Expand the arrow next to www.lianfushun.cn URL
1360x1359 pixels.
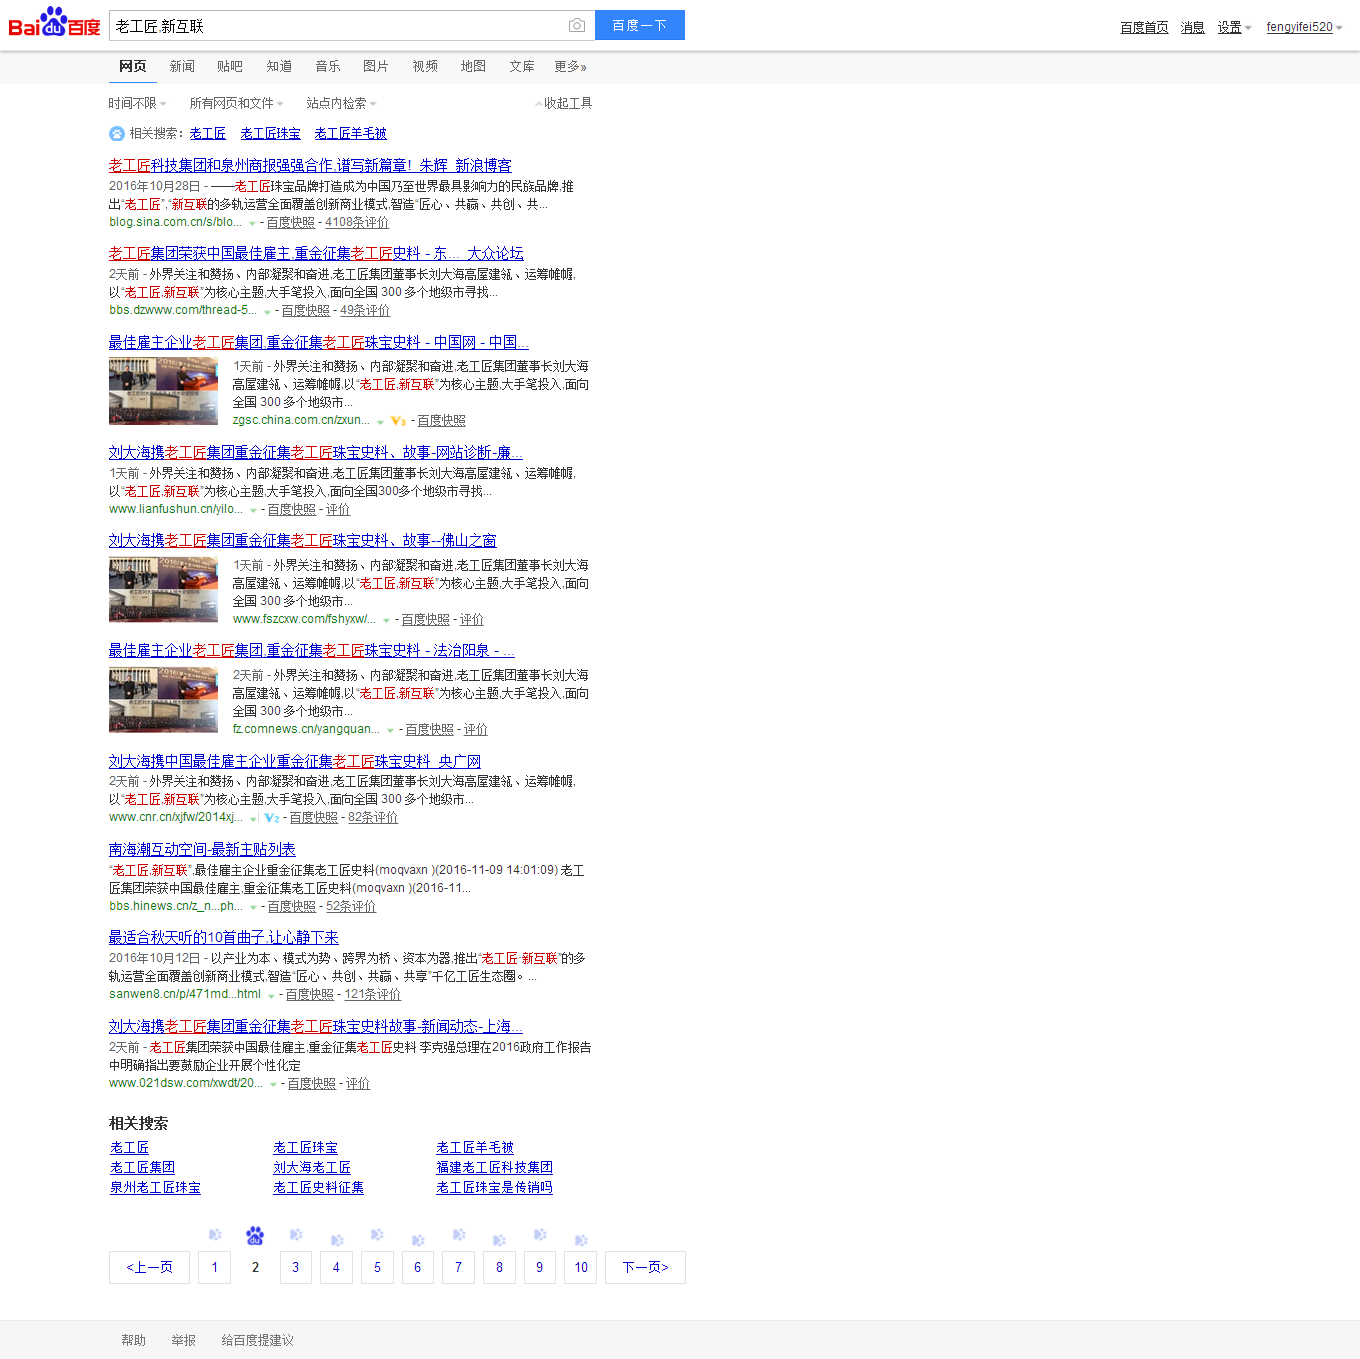click(253, 510)
